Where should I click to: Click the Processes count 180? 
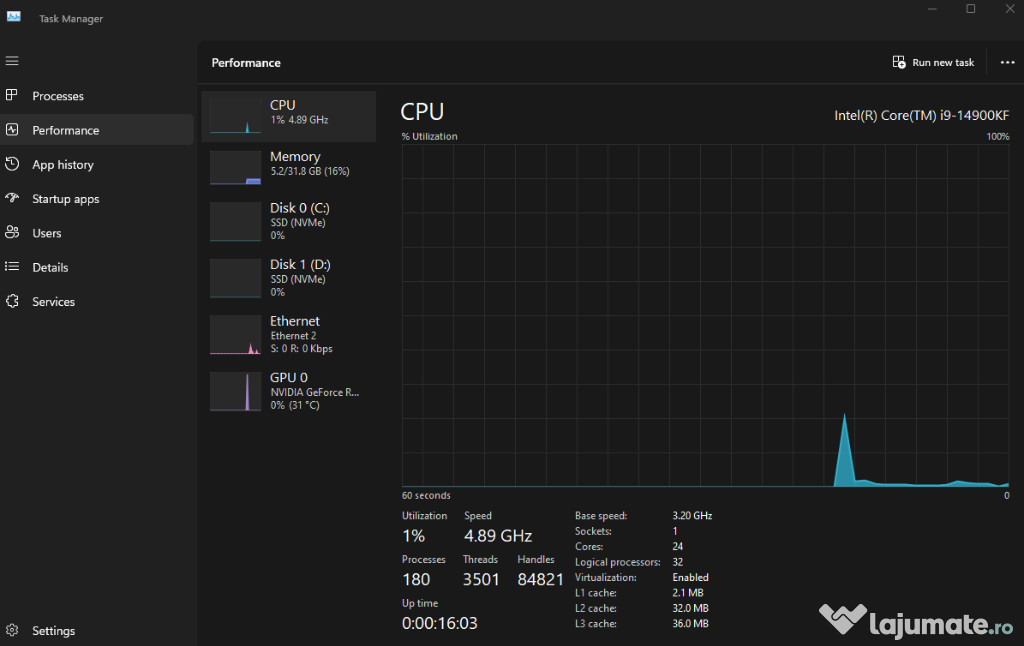coord(416,580)
